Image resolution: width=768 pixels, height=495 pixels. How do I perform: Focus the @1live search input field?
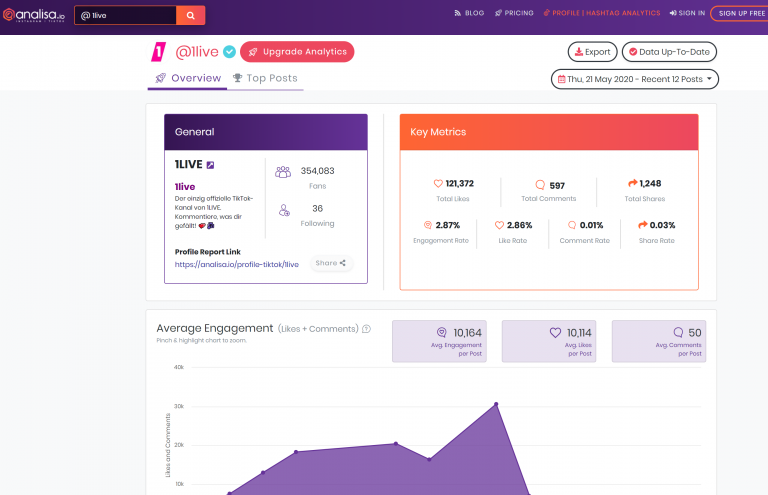(x=125, y=15)
